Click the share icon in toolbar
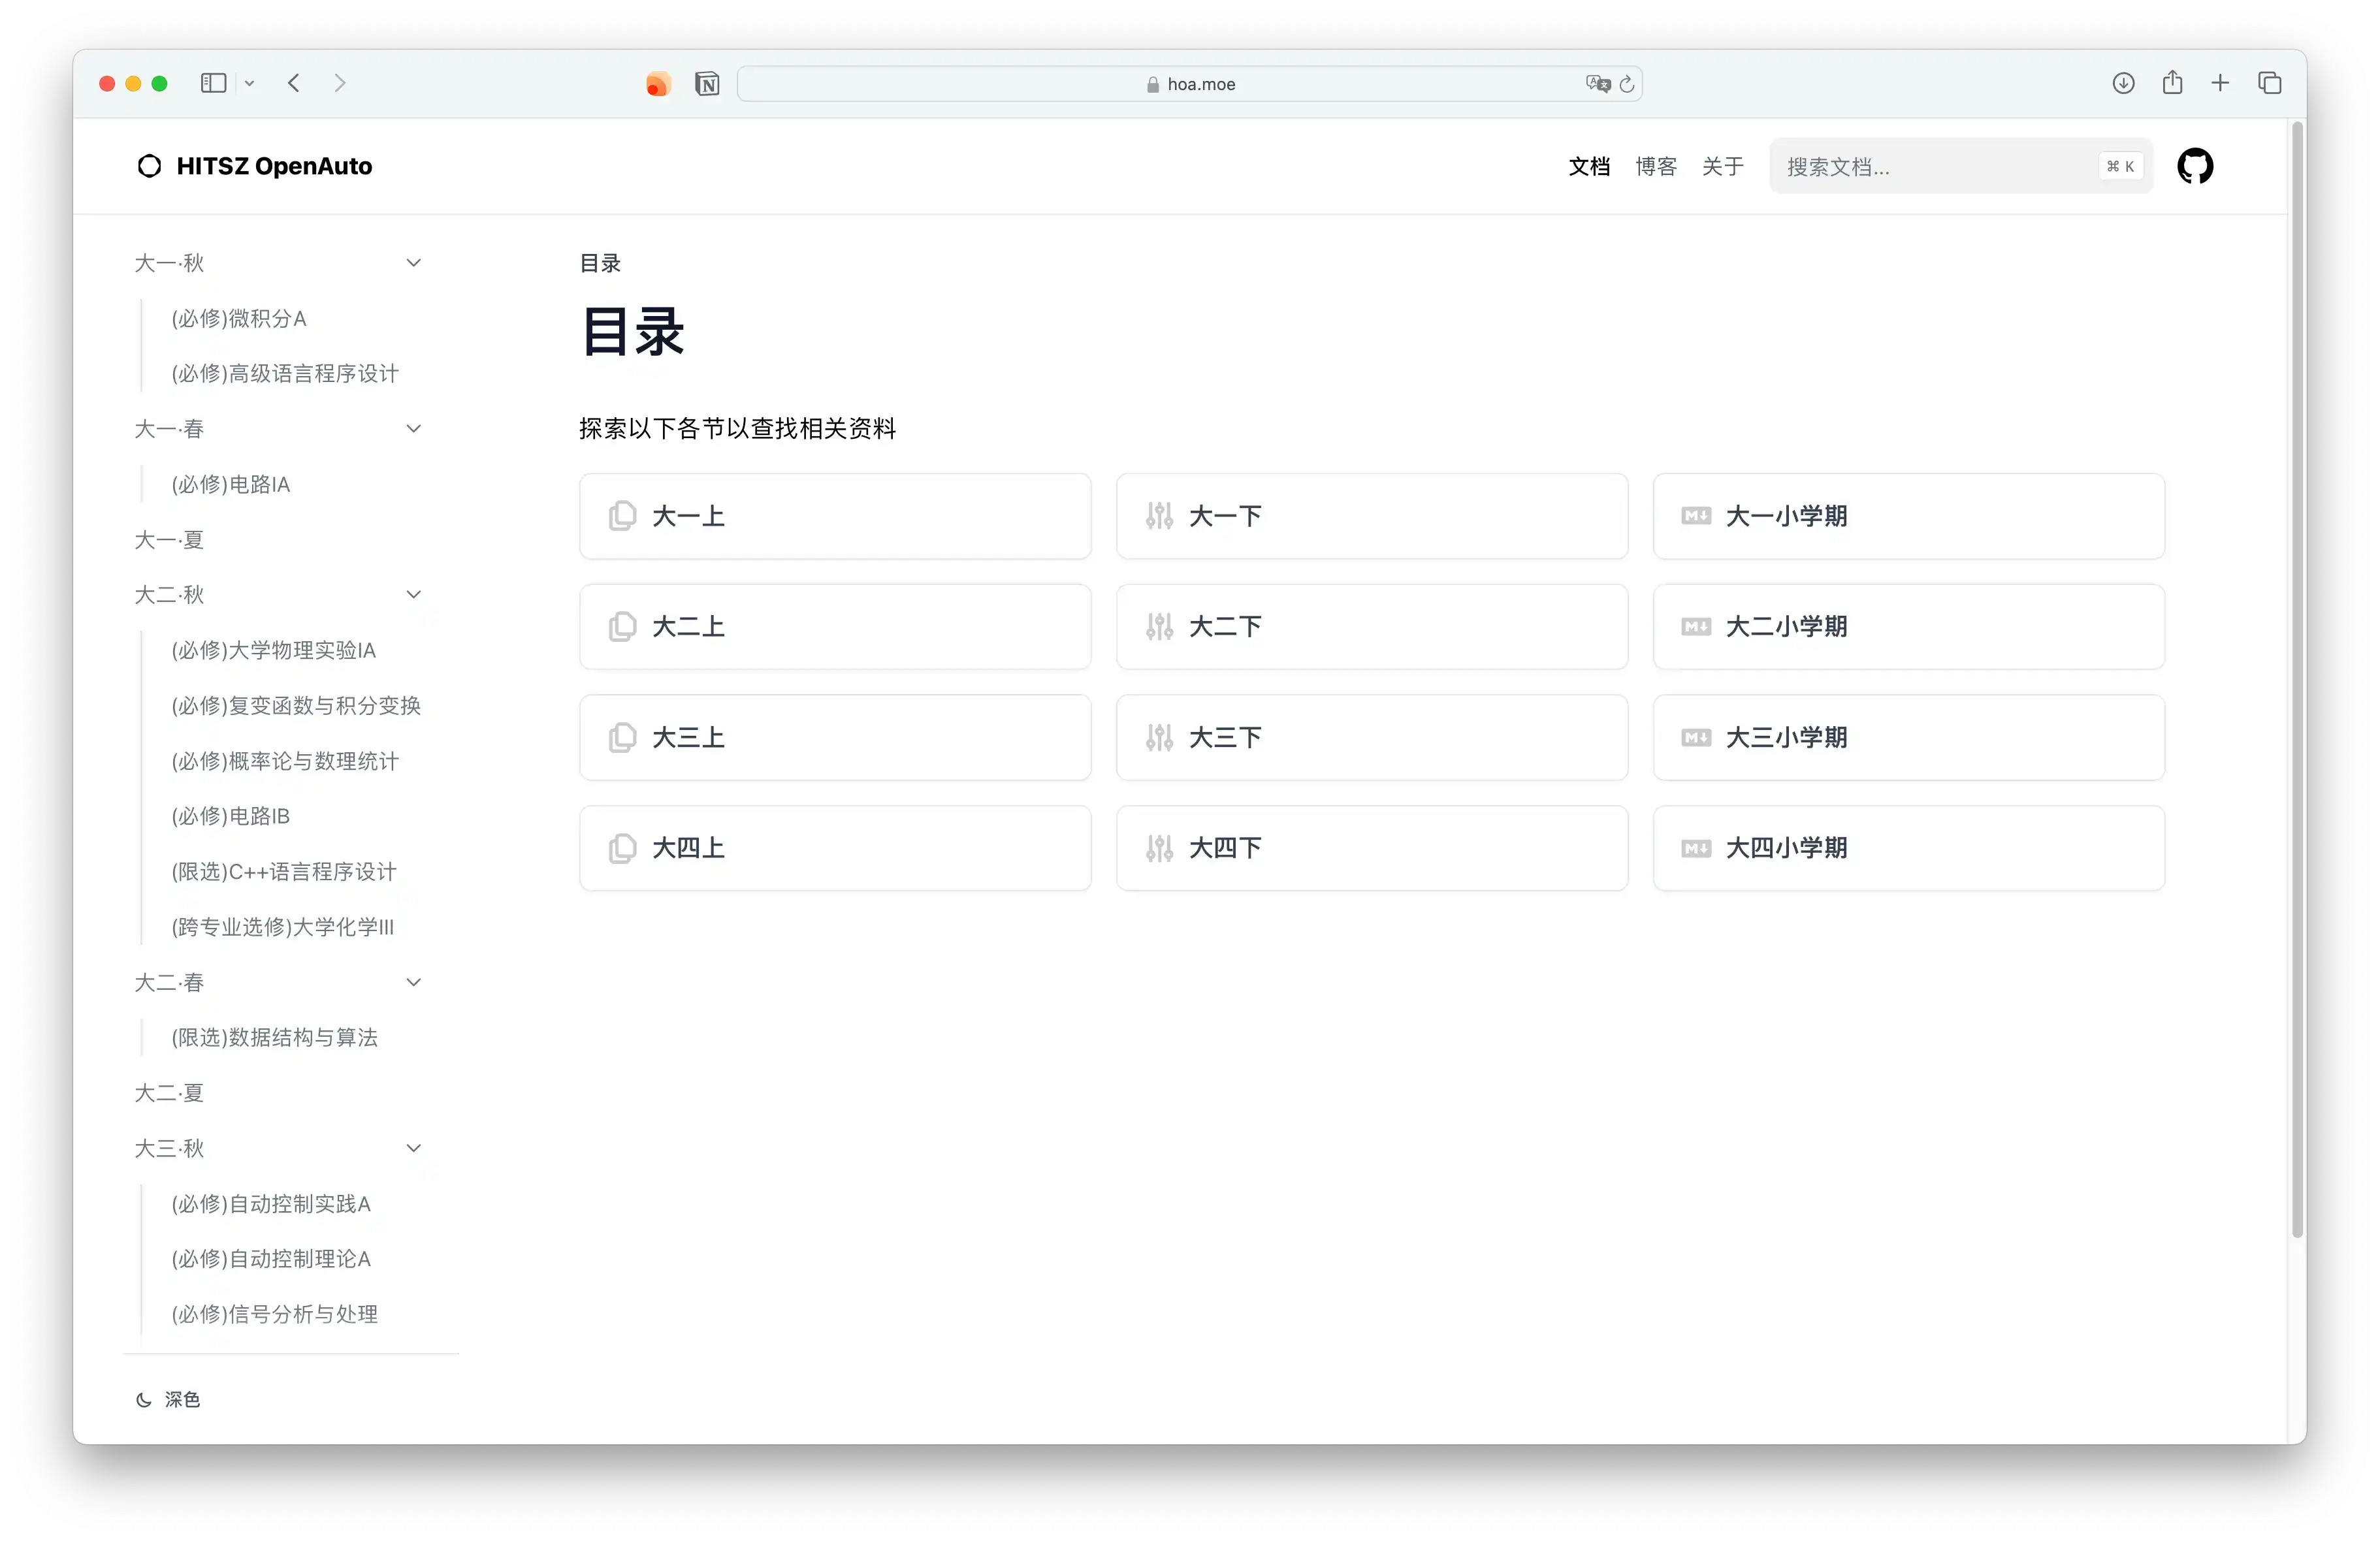The image size is (2380, 1541). (x=2172, y=83)
